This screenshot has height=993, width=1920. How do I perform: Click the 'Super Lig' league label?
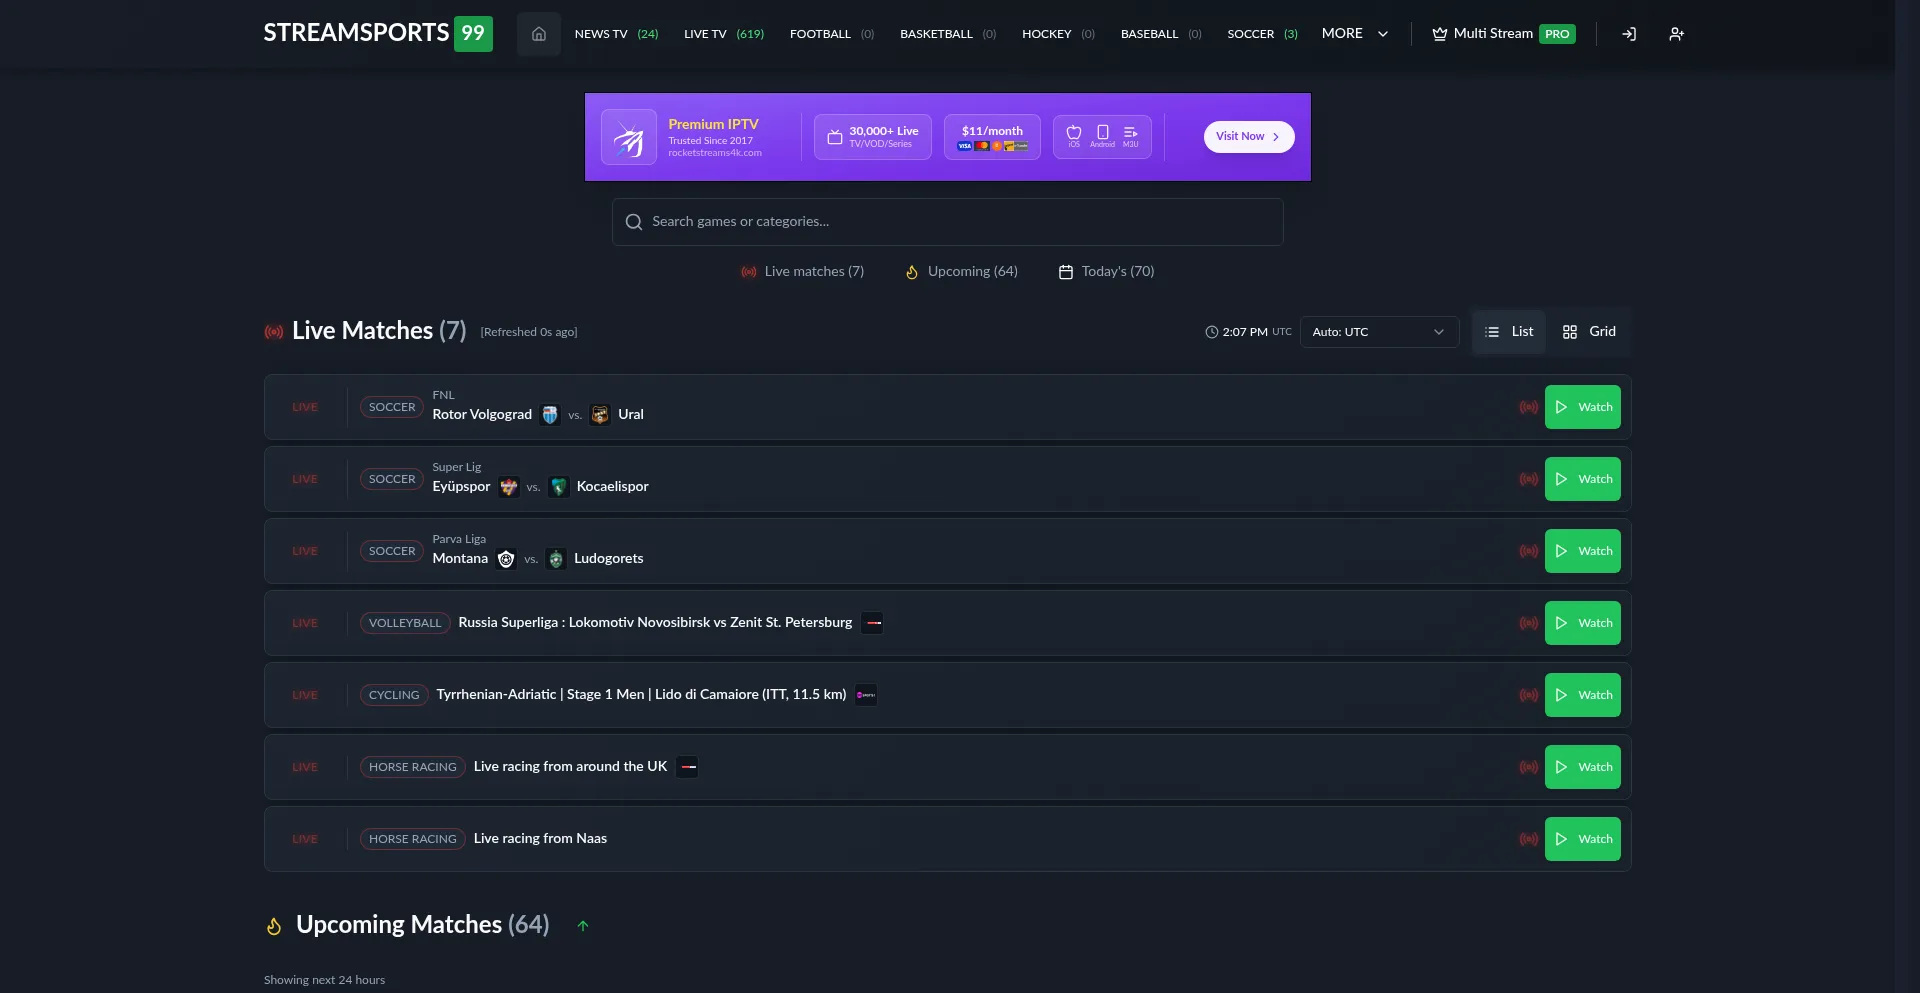pos(457,467)
